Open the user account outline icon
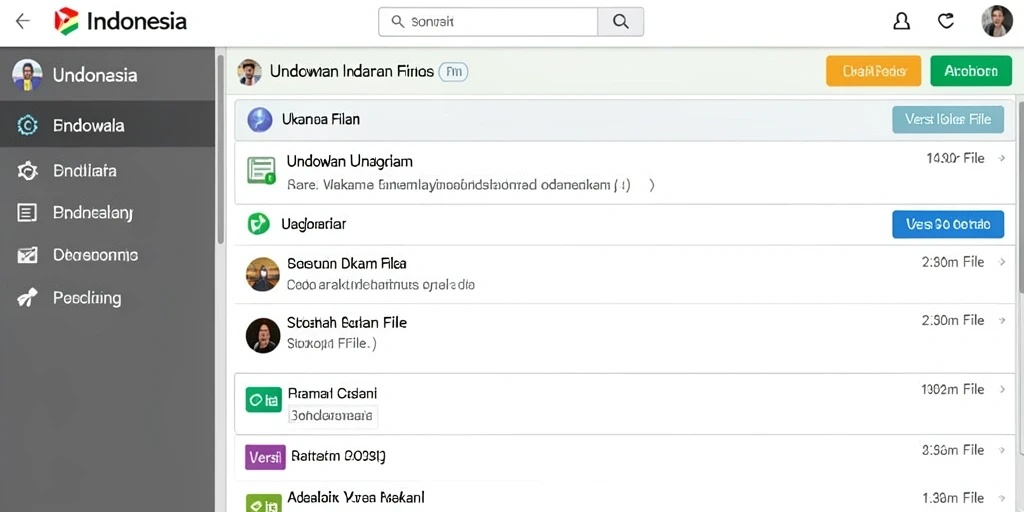The image size is (1024, 512). click(901, 22)
